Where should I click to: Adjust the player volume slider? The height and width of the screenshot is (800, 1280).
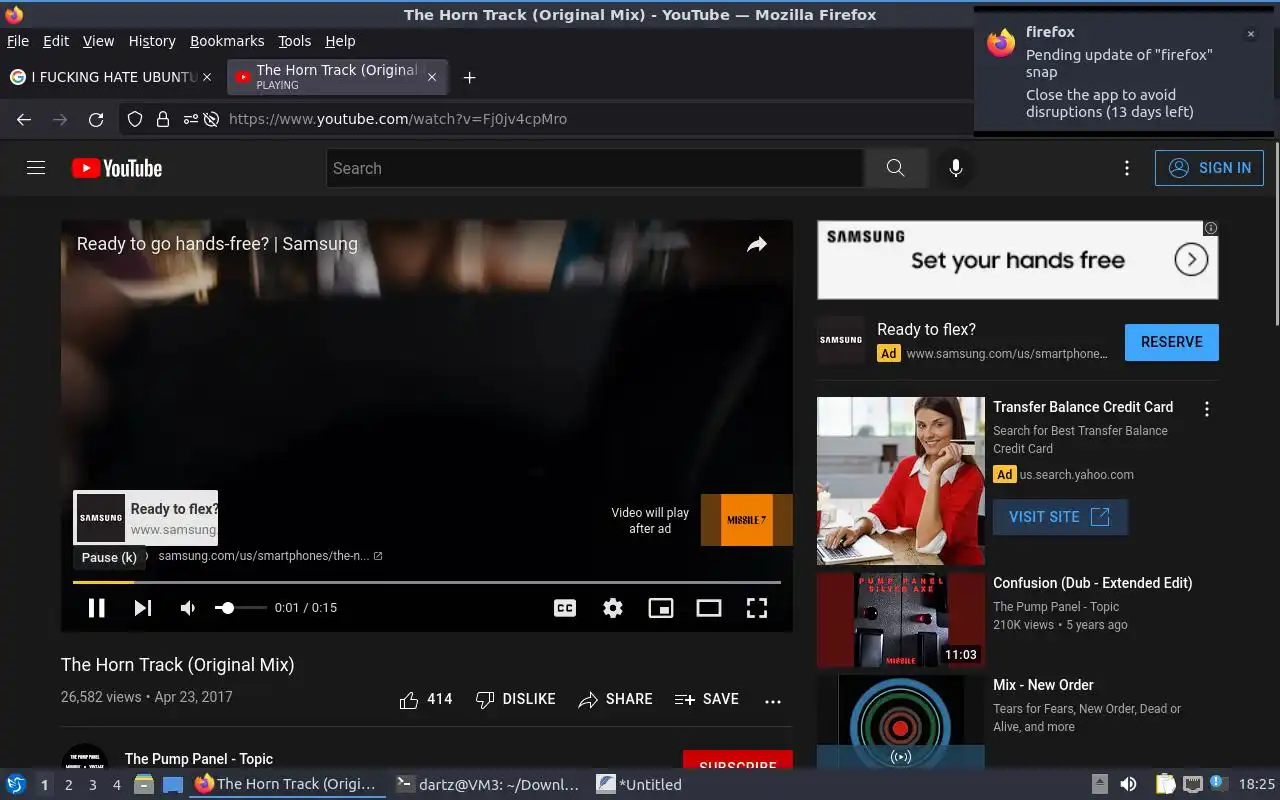click(x=241, y=608)
